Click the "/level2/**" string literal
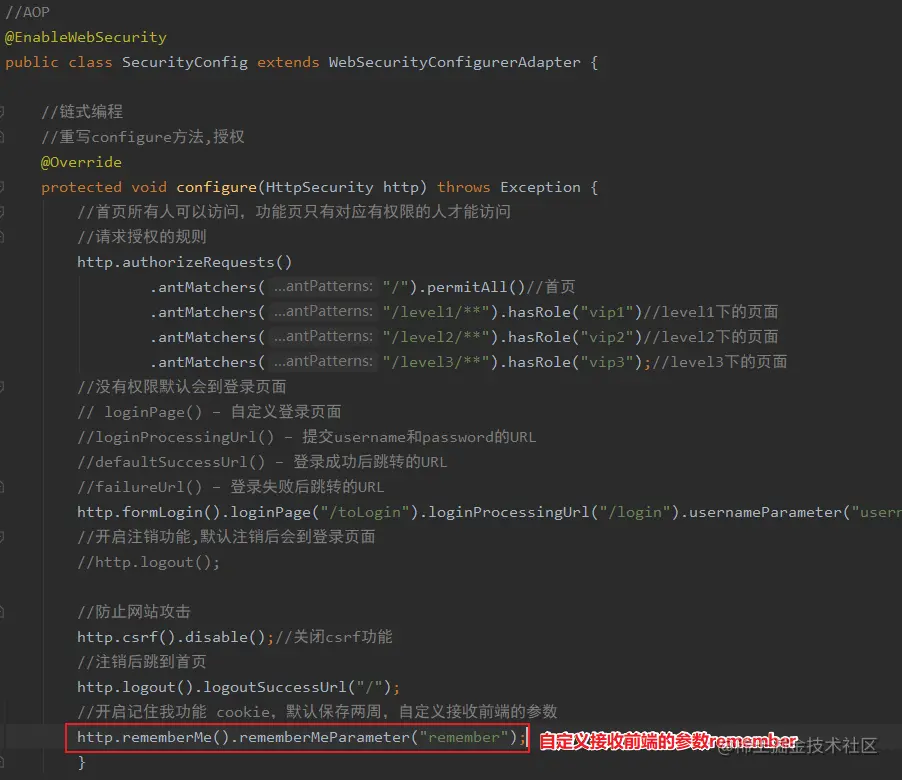Viewport: 902px width, 780px height. pos(436,337)
